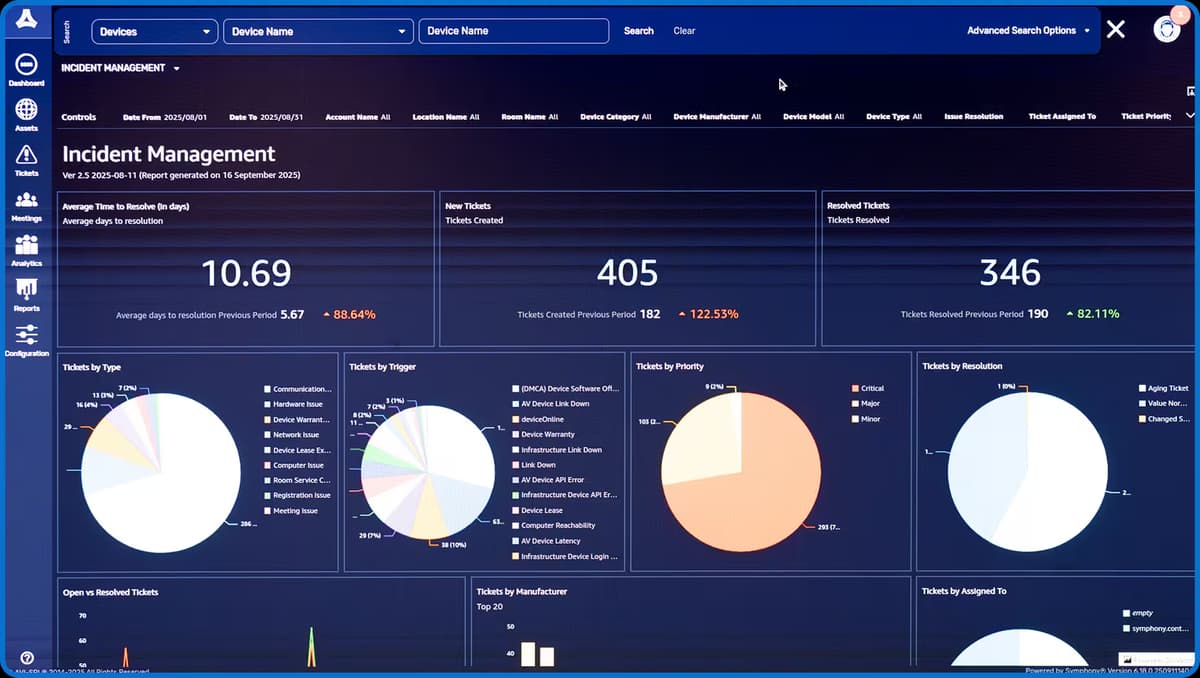Open the Analytics sidebar icon
Screen dimensions: 1200x678
[26, 245]
